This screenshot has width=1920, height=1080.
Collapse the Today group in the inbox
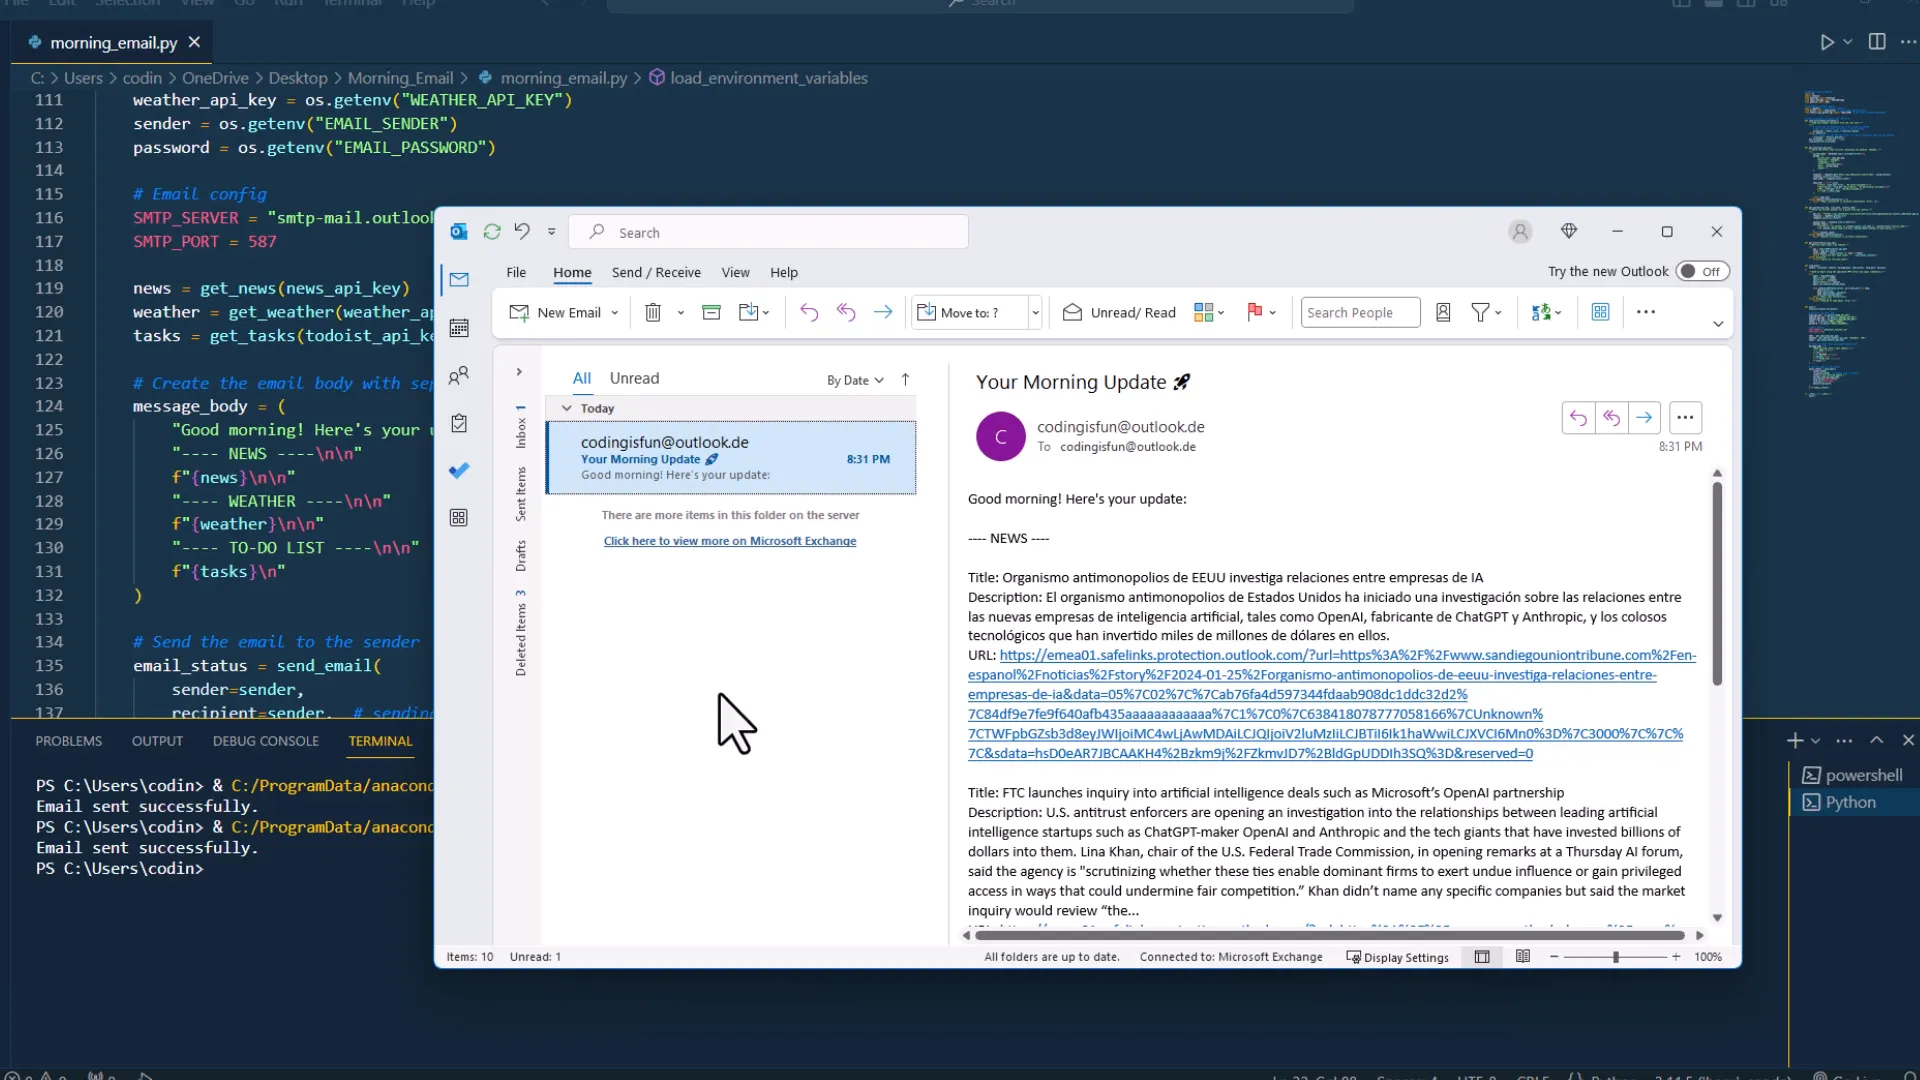[568, 408]
